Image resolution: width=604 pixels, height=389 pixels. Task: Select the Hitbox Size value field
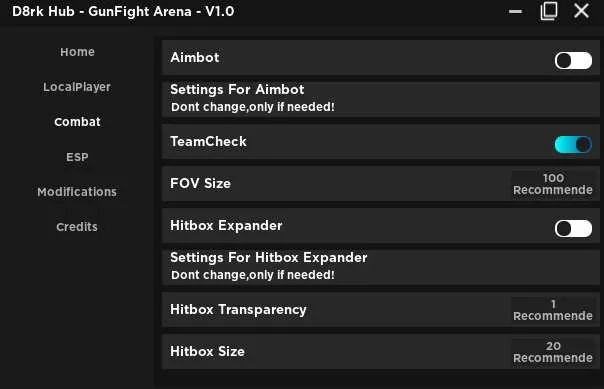pyautogui.click(x=553, y=352)
